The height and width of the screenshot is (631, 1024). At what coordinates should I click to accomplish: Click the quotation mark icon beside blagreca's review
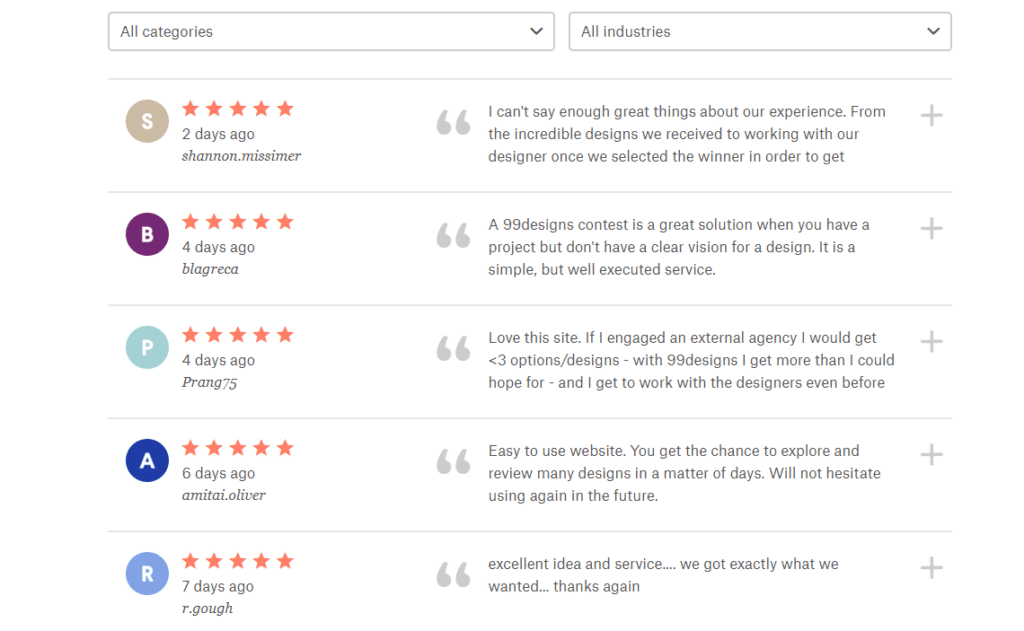point(453,236)
